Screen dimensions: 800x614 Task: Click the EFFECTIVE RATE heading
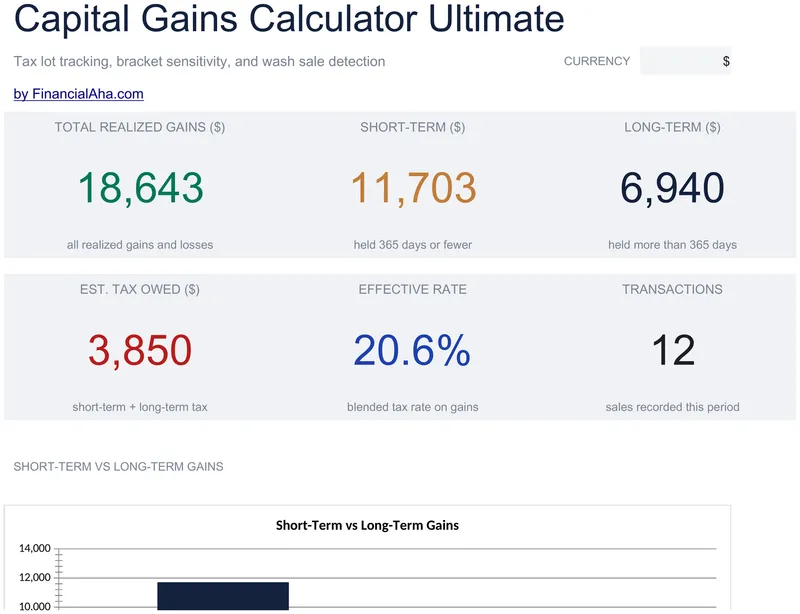(x=412, y=289)
